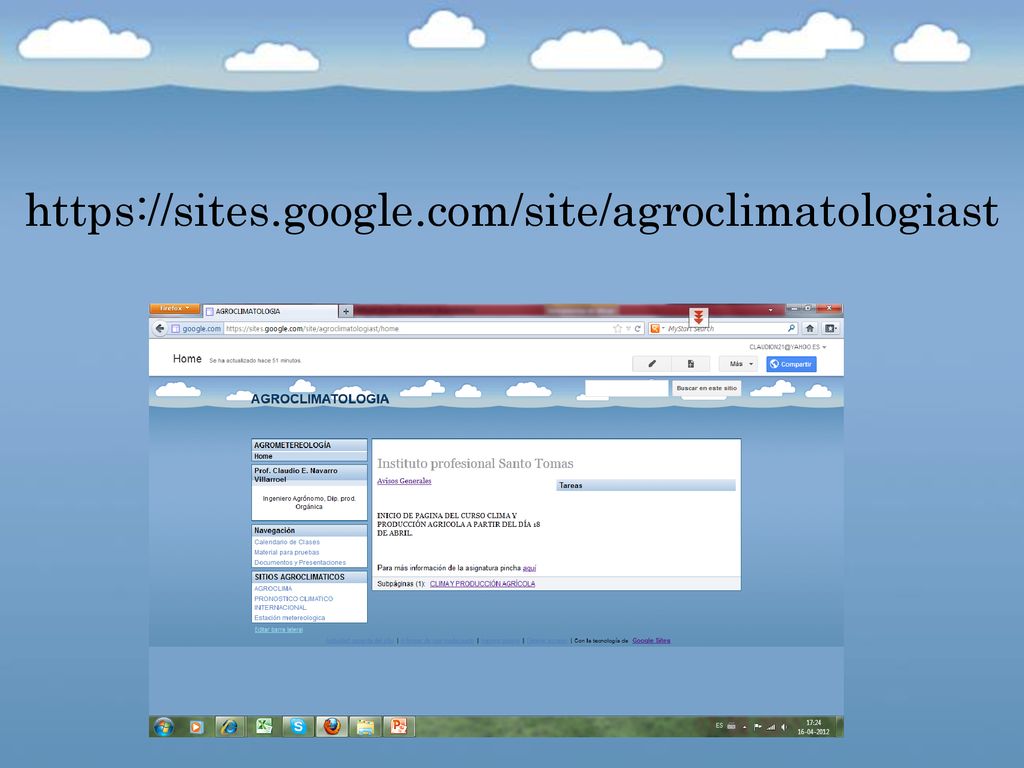Click the site search text box
Viewport: 1024px width, 768px height.
(626, 388)
